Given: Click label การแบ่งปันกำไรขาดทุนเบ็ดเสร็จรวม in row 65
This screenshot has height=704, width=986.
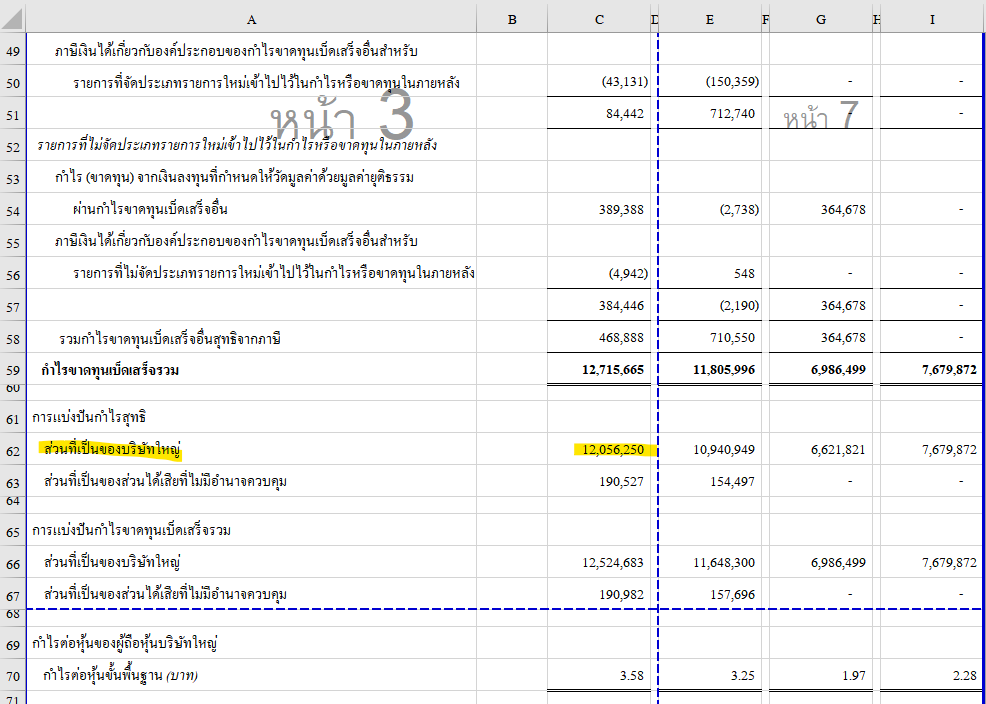Looking at the screenshot, I should tap(131, 531).
